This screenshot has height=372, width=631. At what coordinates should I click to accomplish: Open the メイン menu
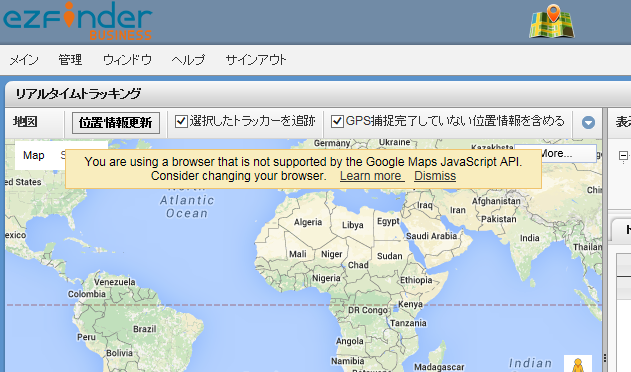click(x=24, y=60)
